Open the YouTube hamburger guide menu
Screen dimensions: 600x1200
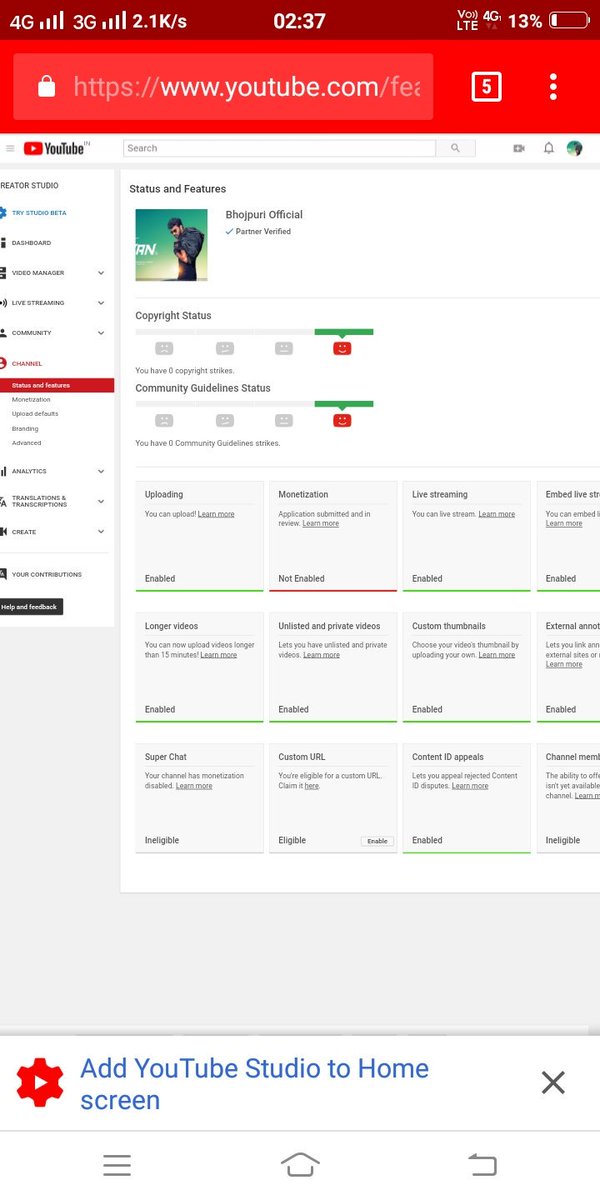click(x=10, y=148)
